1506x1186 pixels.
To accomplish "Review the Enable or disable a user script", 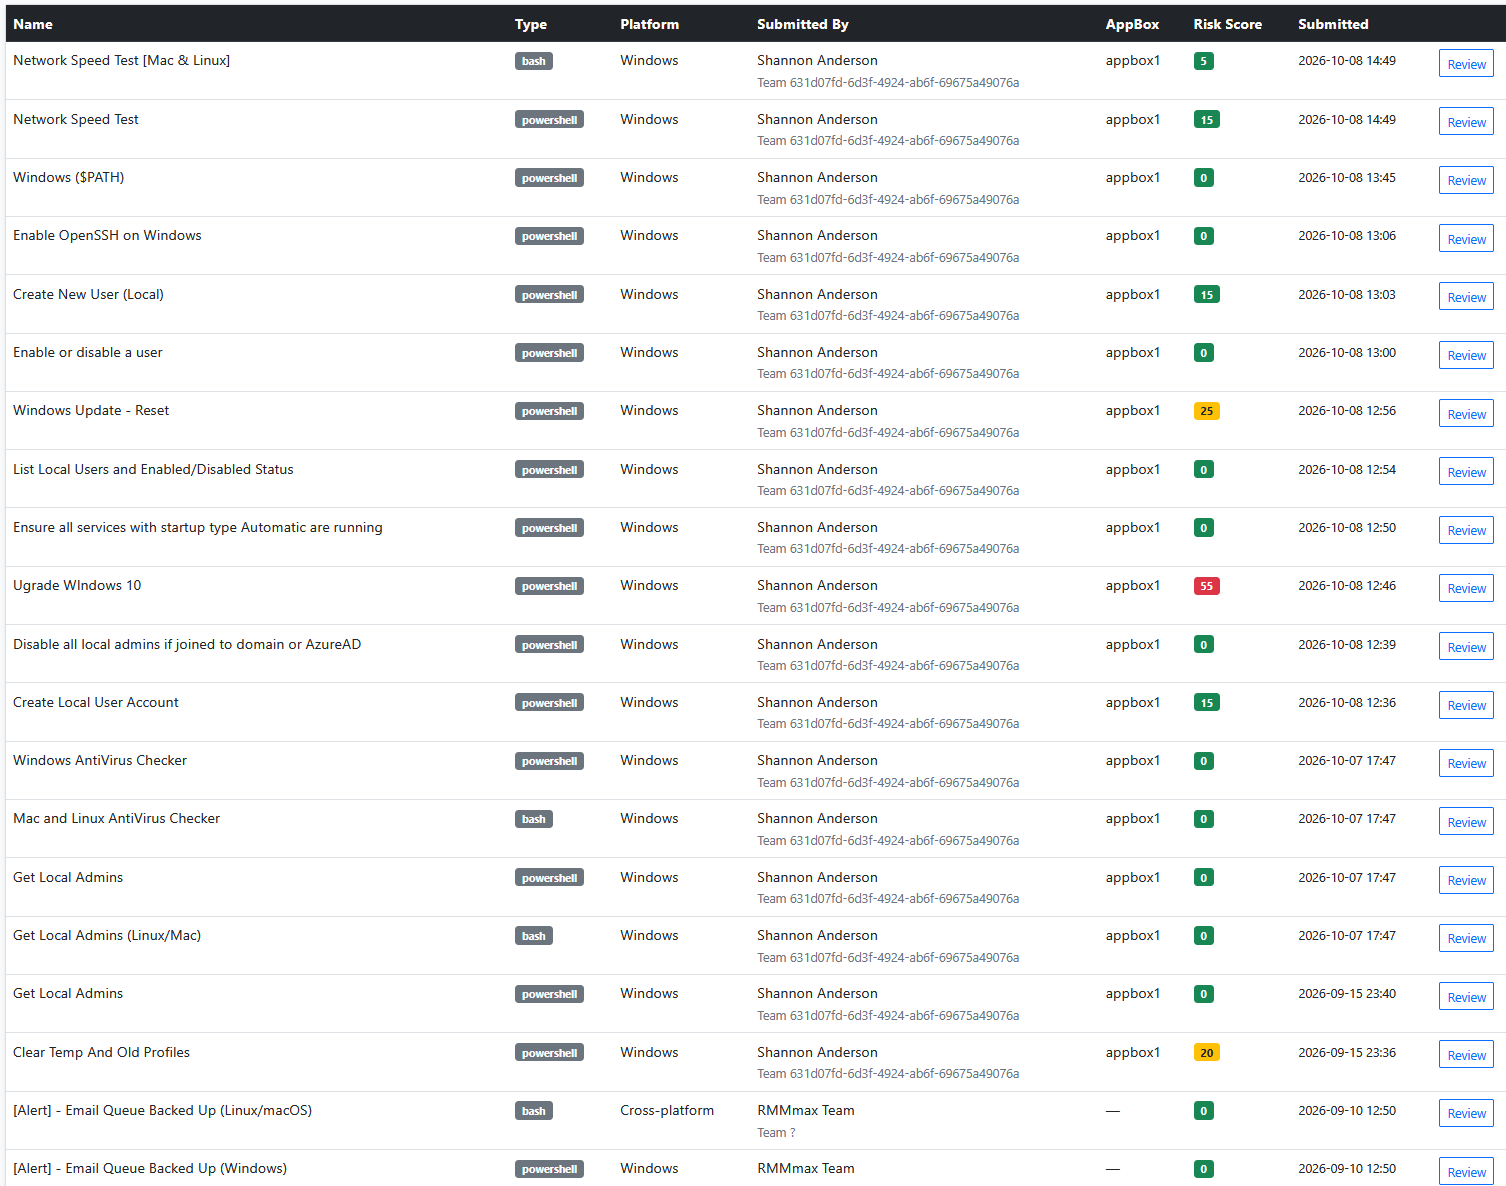I will [1466, 355].
